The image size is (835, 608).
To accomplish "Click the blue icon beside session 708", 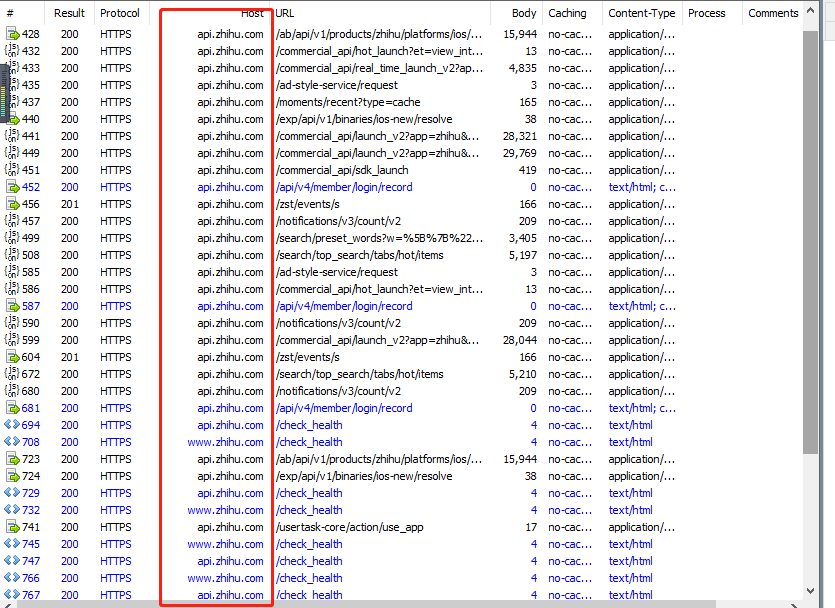I will (12, 442).
